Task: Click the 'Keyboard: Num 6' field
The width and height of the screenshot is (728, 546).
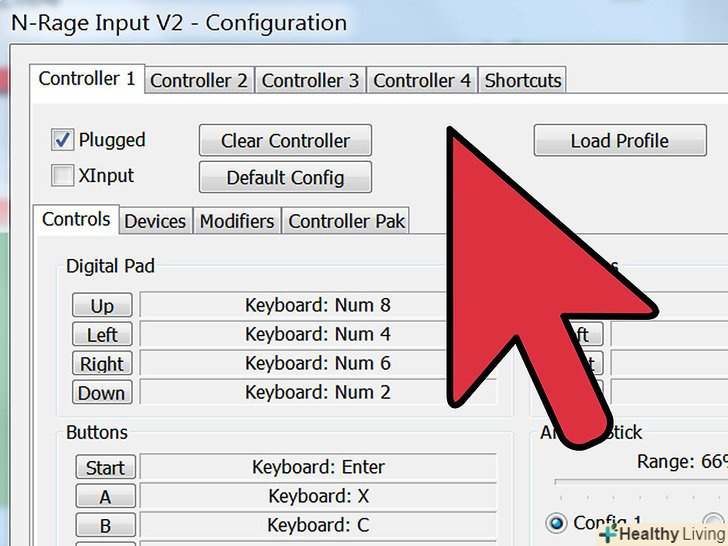Action: coord(318,363)
